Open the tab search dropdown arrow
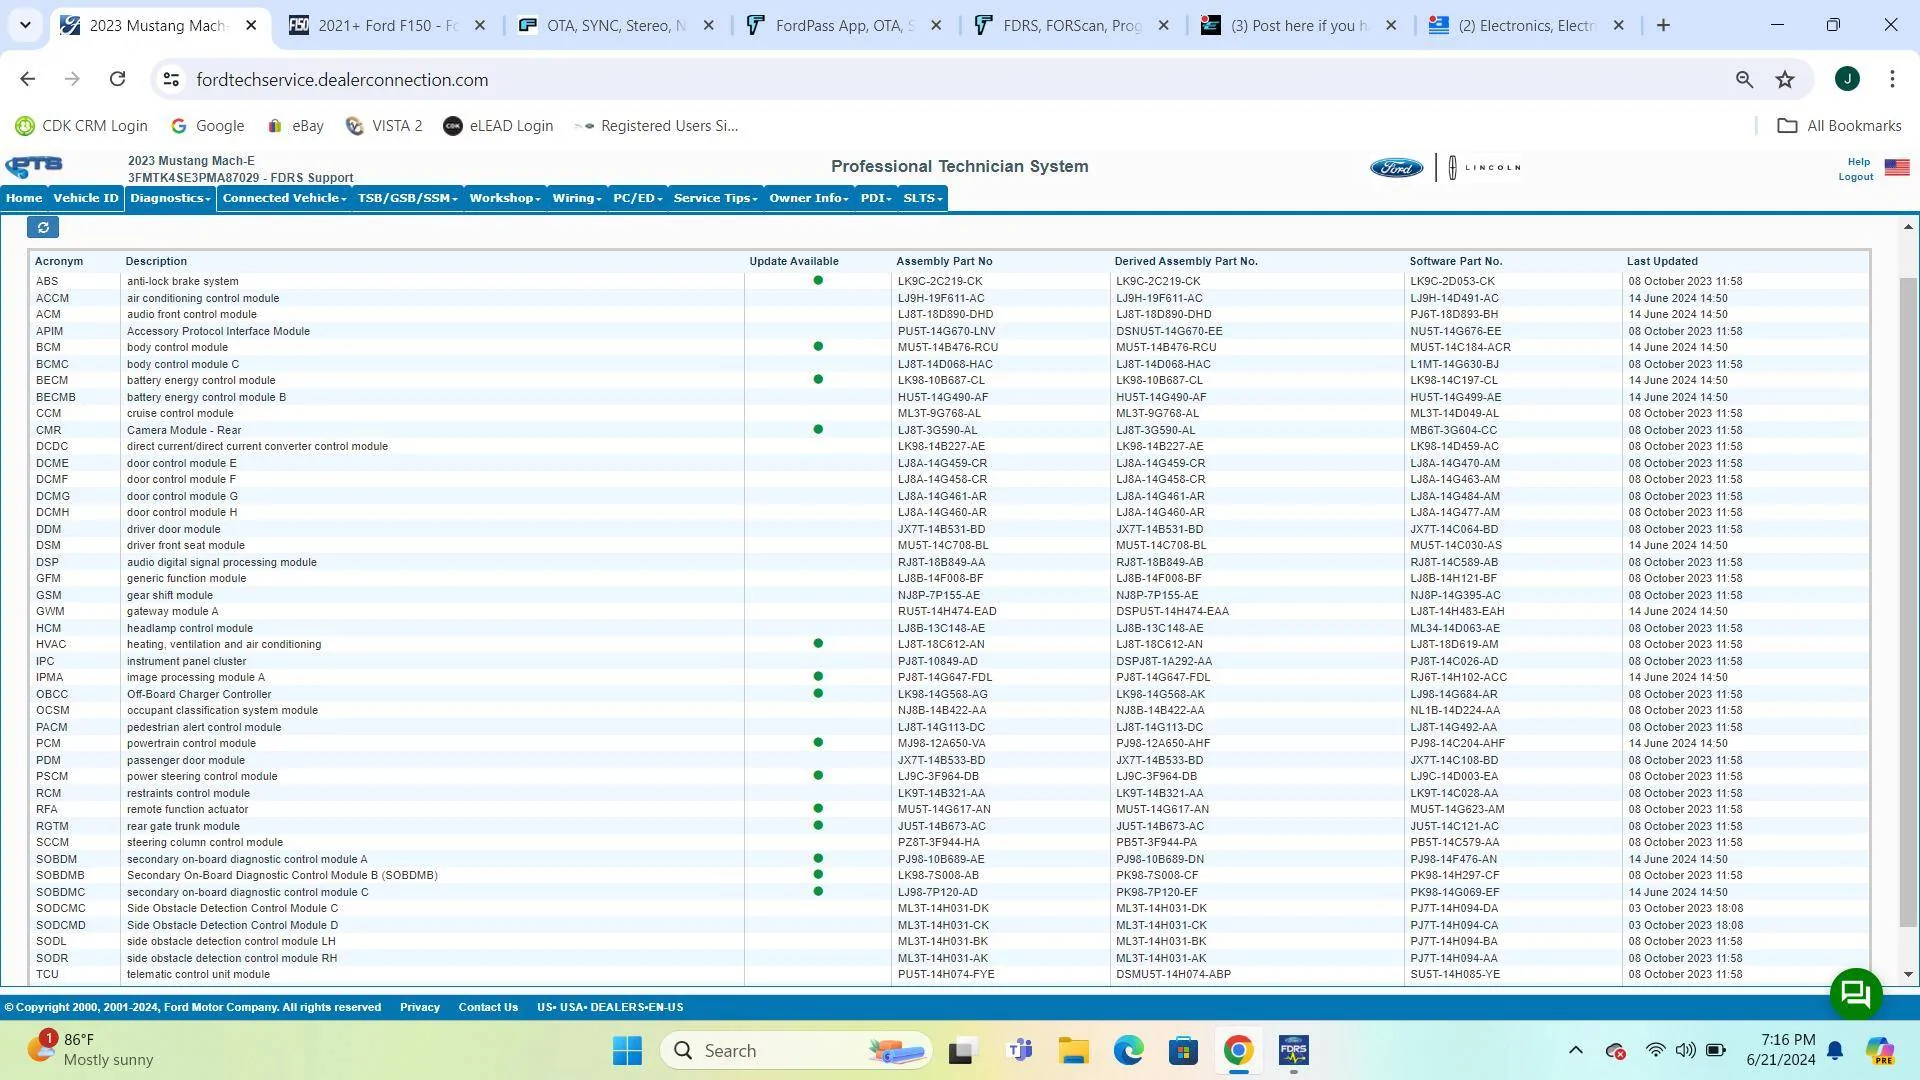The height and width of the screenshot is (1080, 1920). coord(25,26)
